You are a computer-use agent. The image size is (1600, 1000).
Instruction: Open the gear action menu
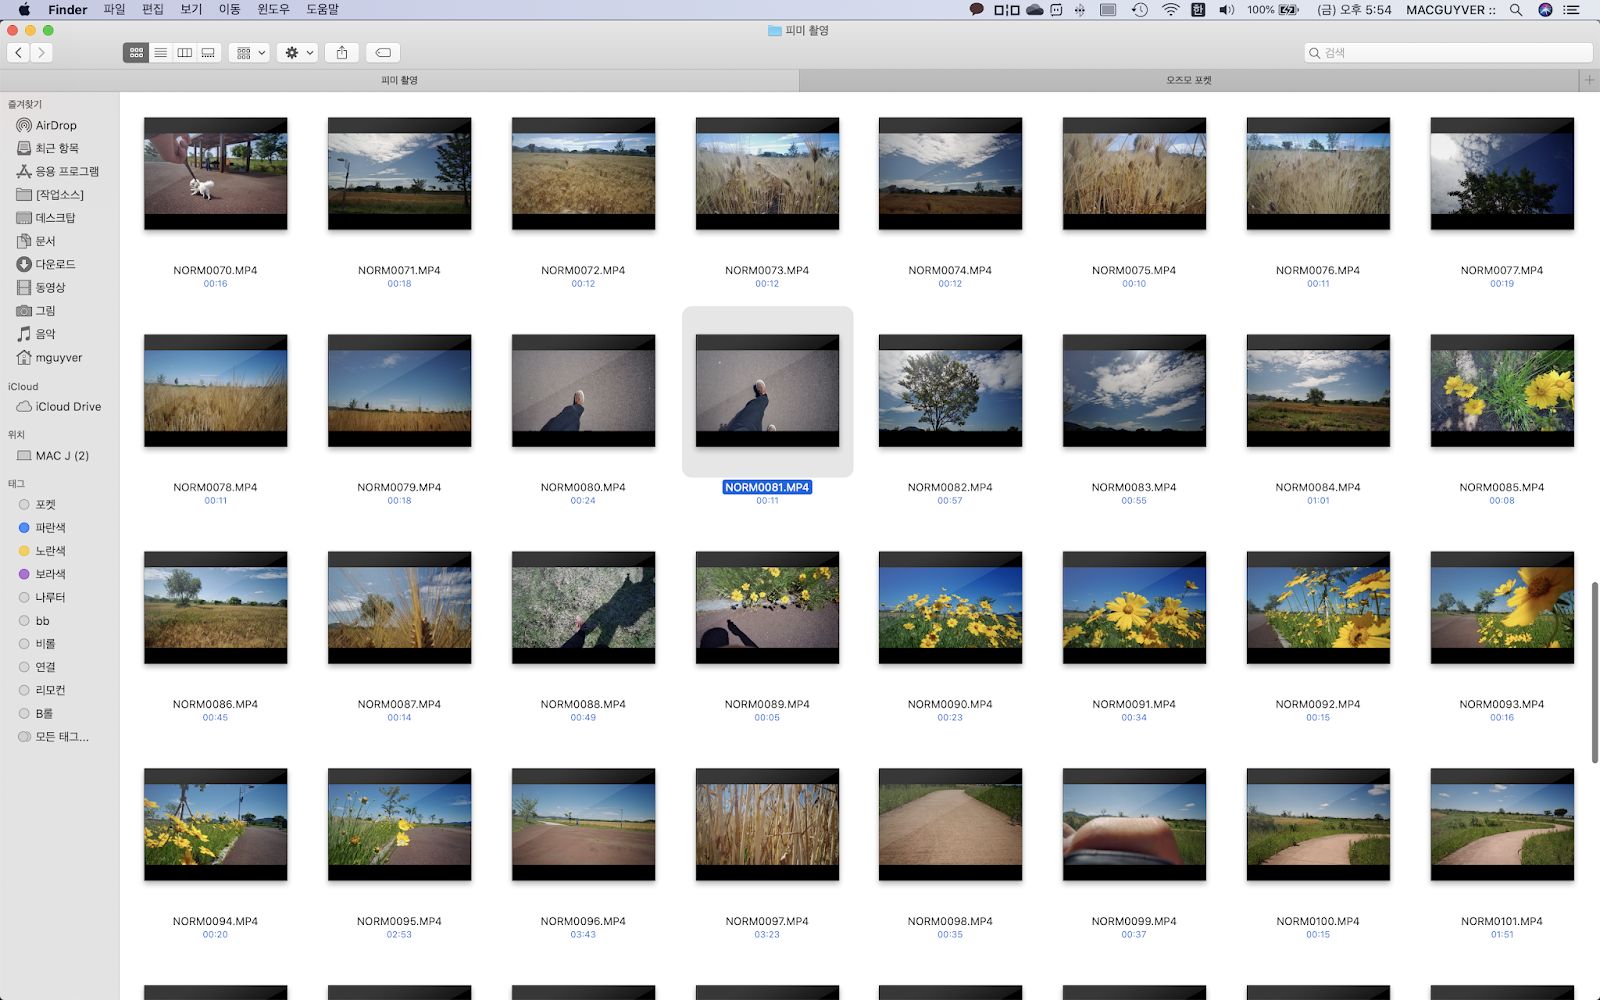297,53
